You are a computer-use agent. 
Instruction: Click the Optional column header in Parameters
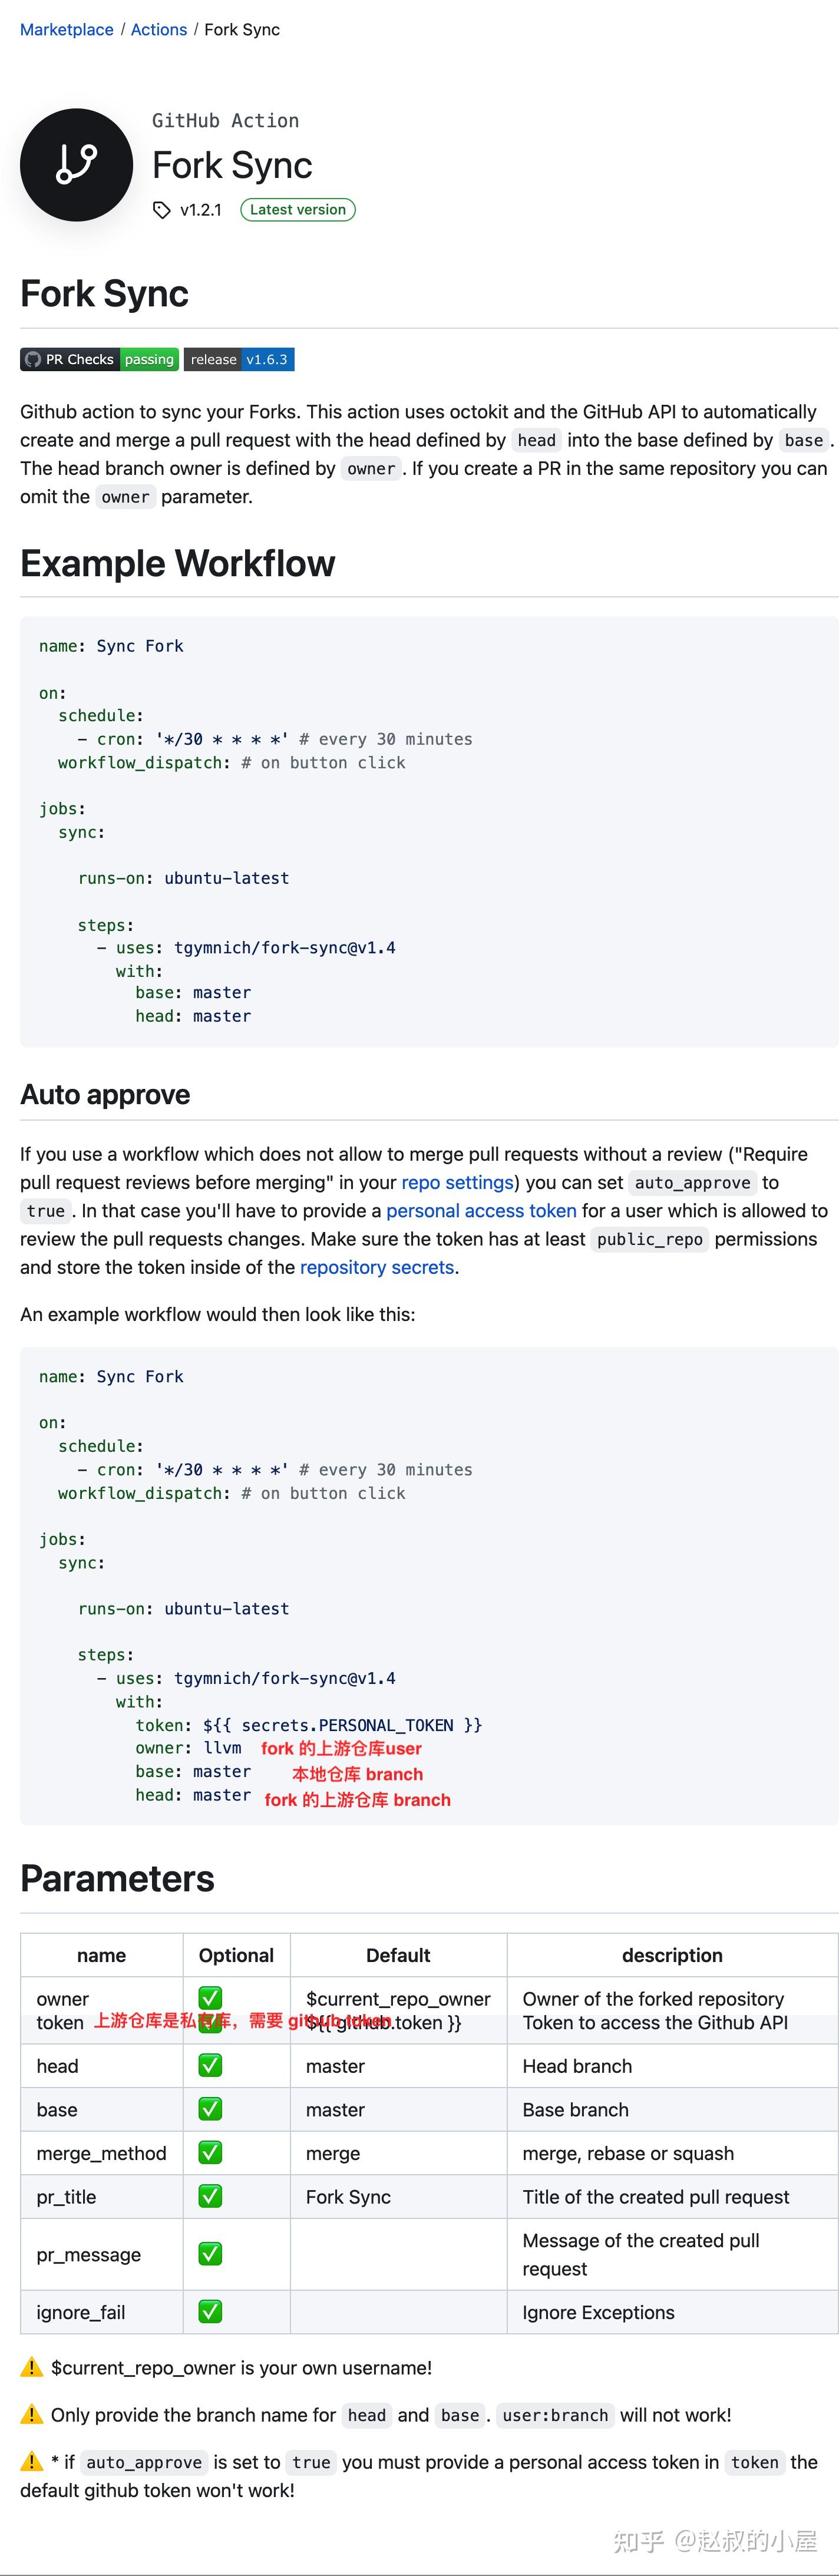pos(236,1955)
